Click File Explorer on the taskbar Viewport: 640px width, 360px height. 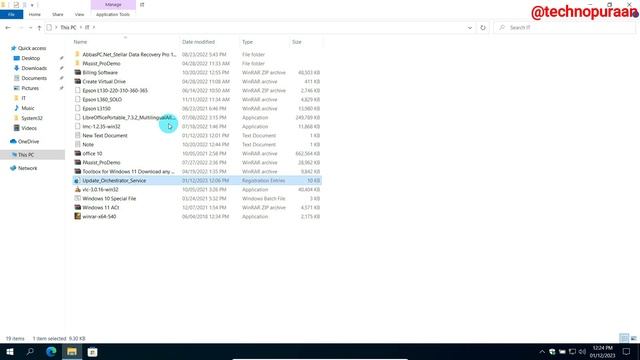[72, 351]
